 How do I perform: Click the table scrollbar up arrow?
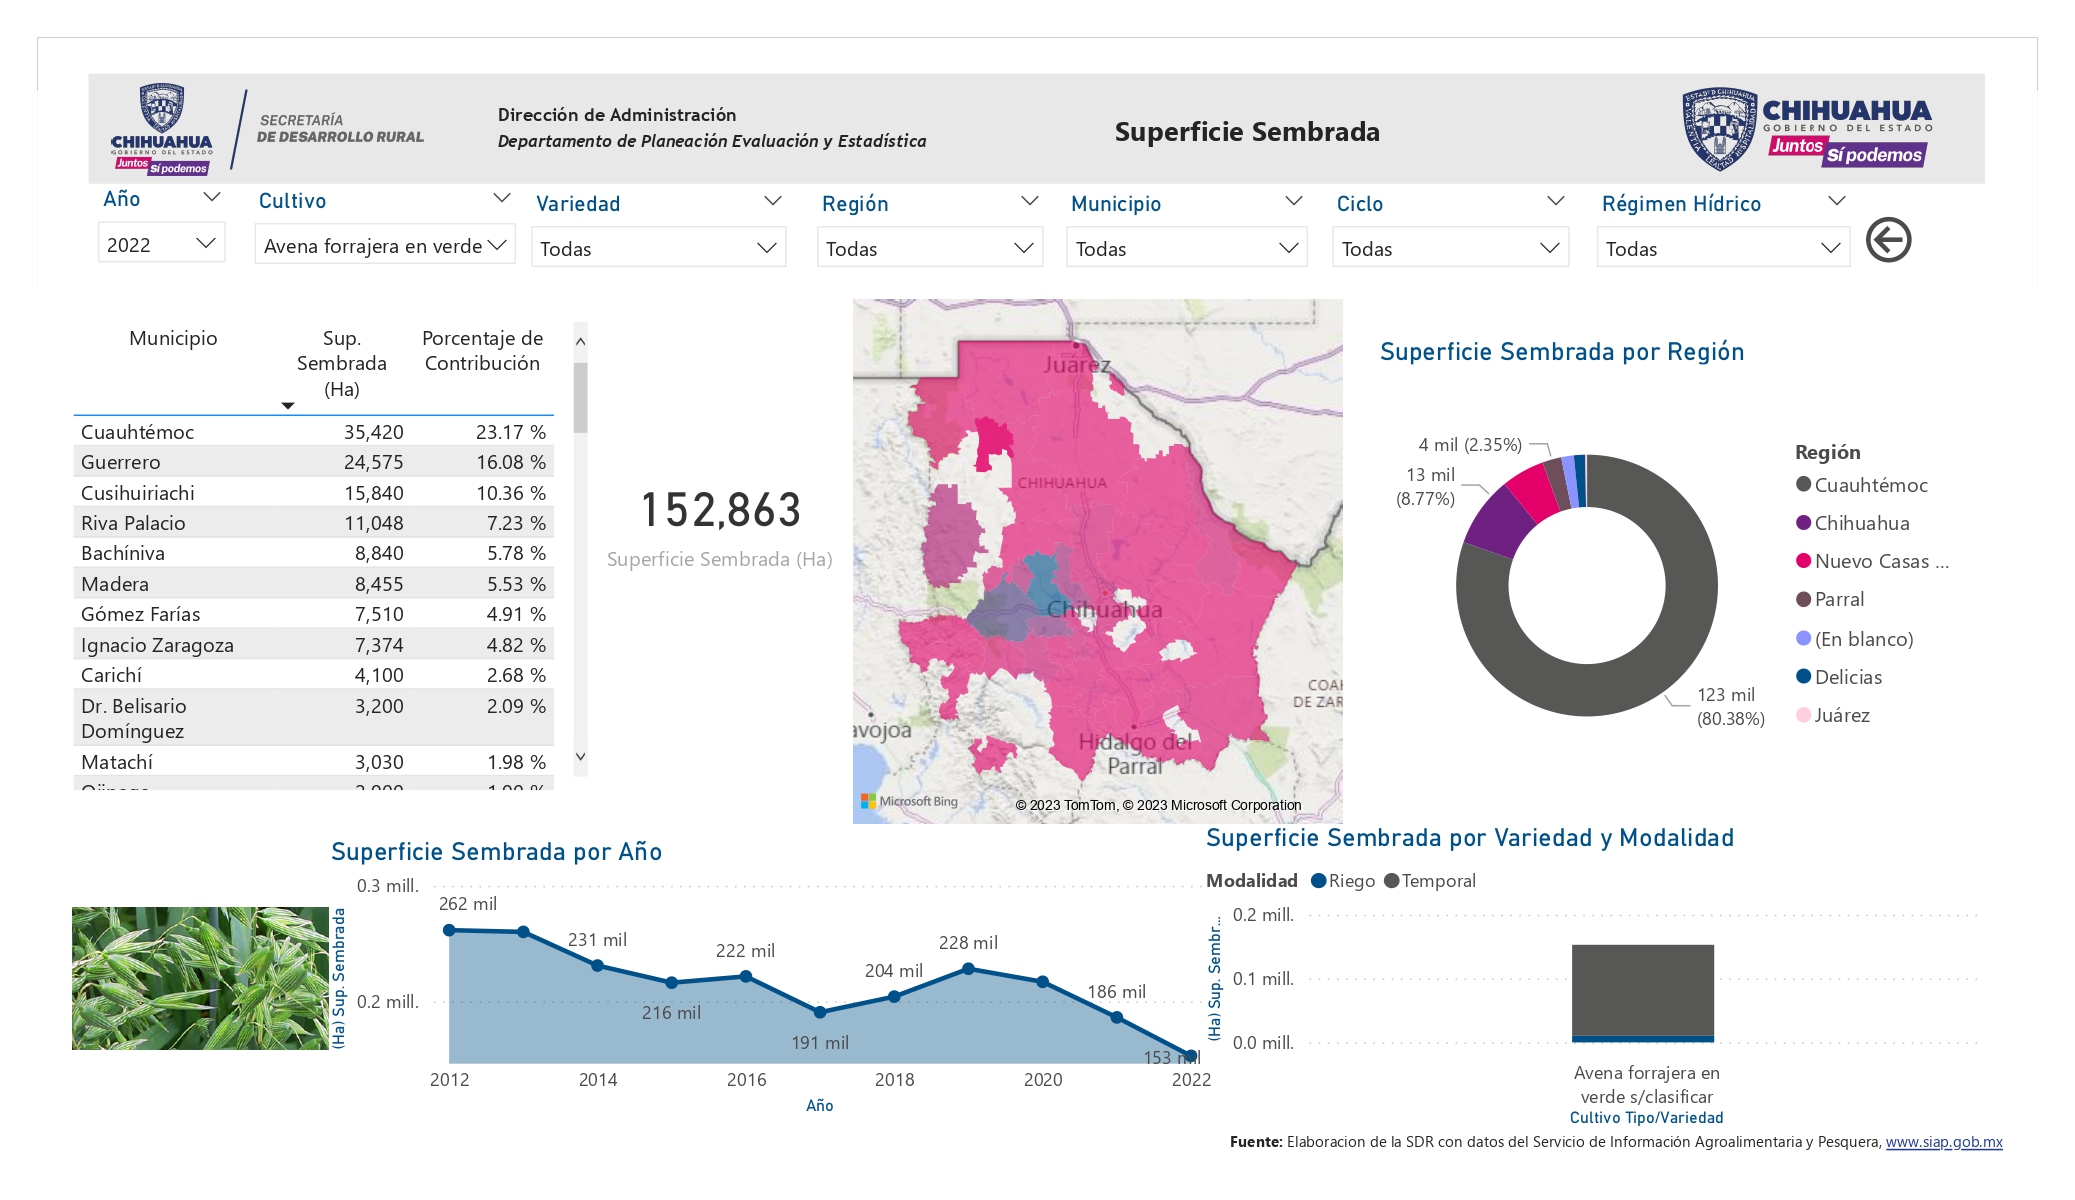pos(580,342)
